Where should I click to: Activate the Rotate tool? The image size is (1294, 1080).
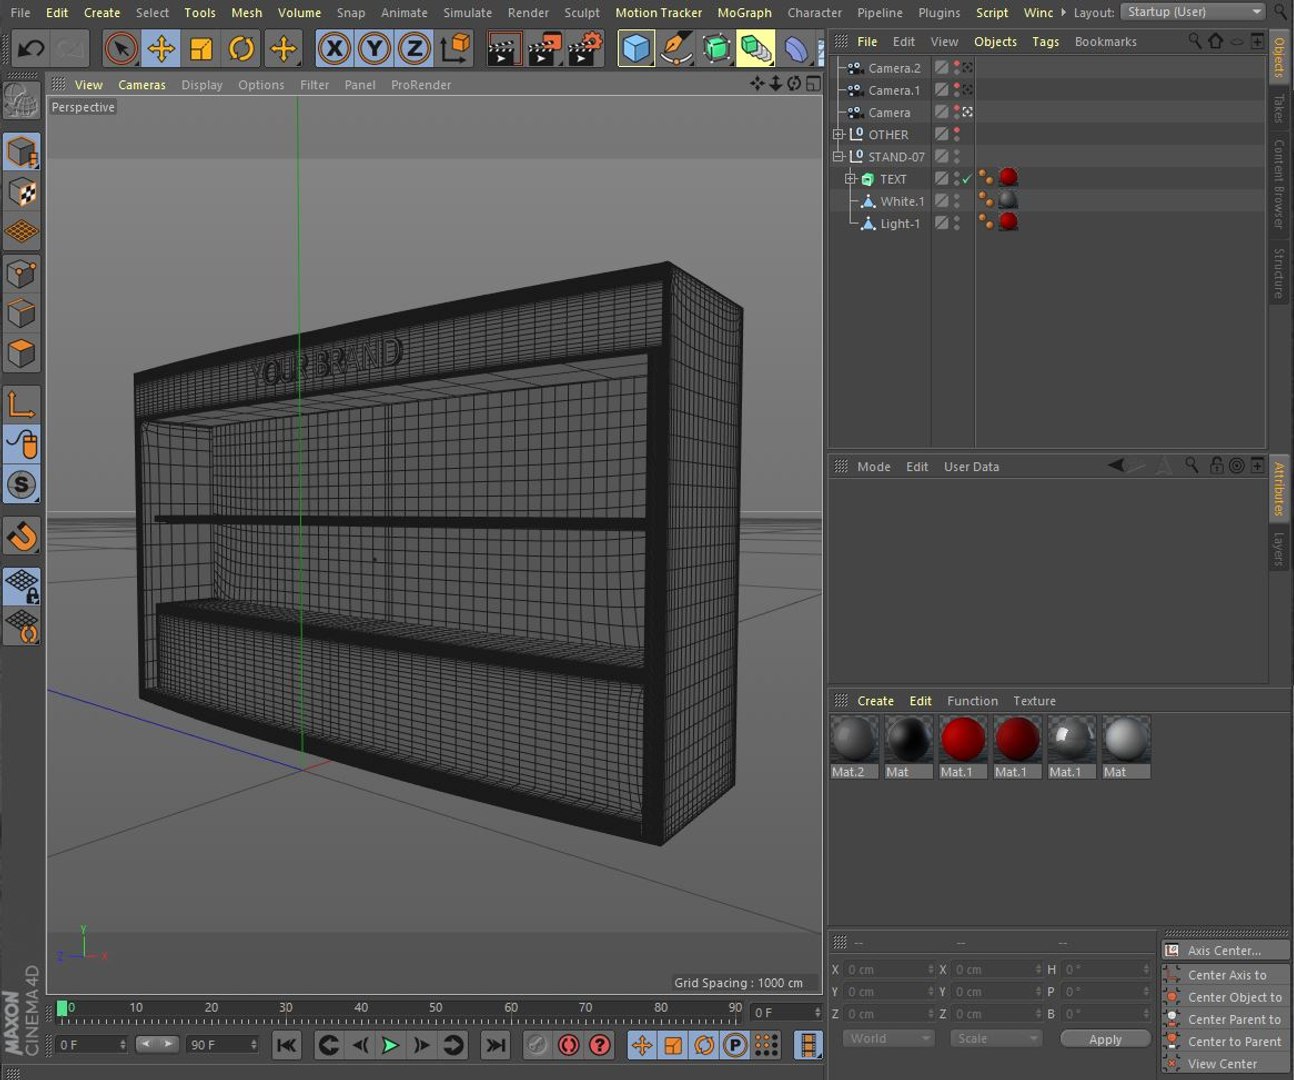241,48
